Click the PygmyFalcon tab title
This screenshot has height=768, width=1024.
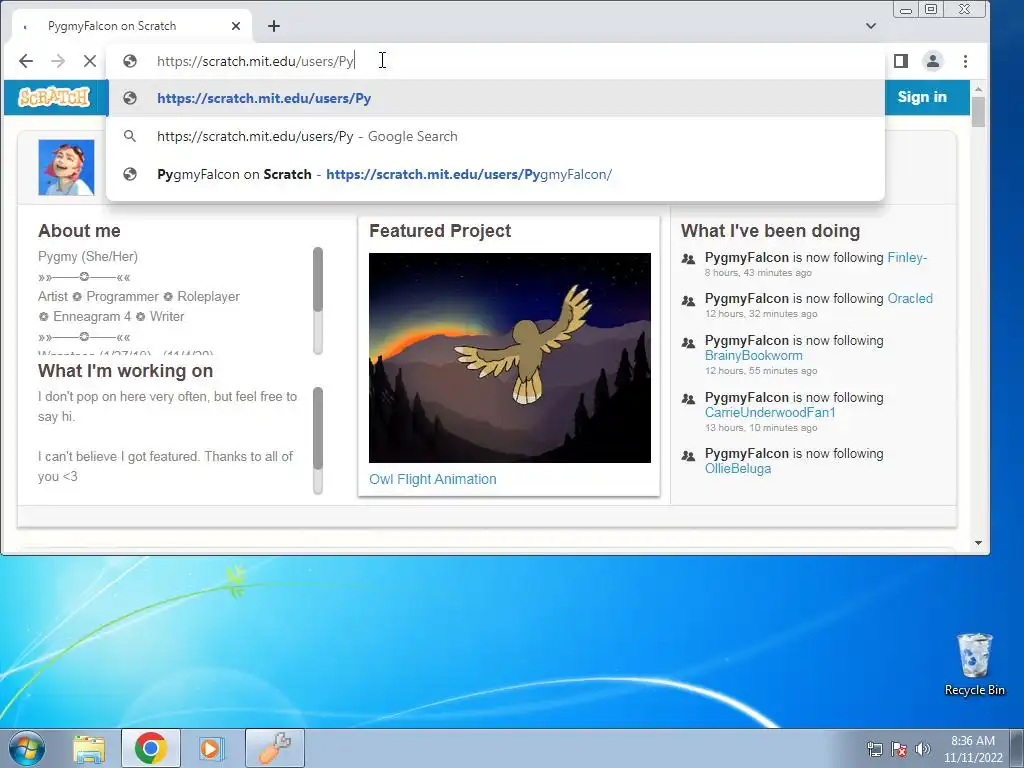(x=112, y=26)
